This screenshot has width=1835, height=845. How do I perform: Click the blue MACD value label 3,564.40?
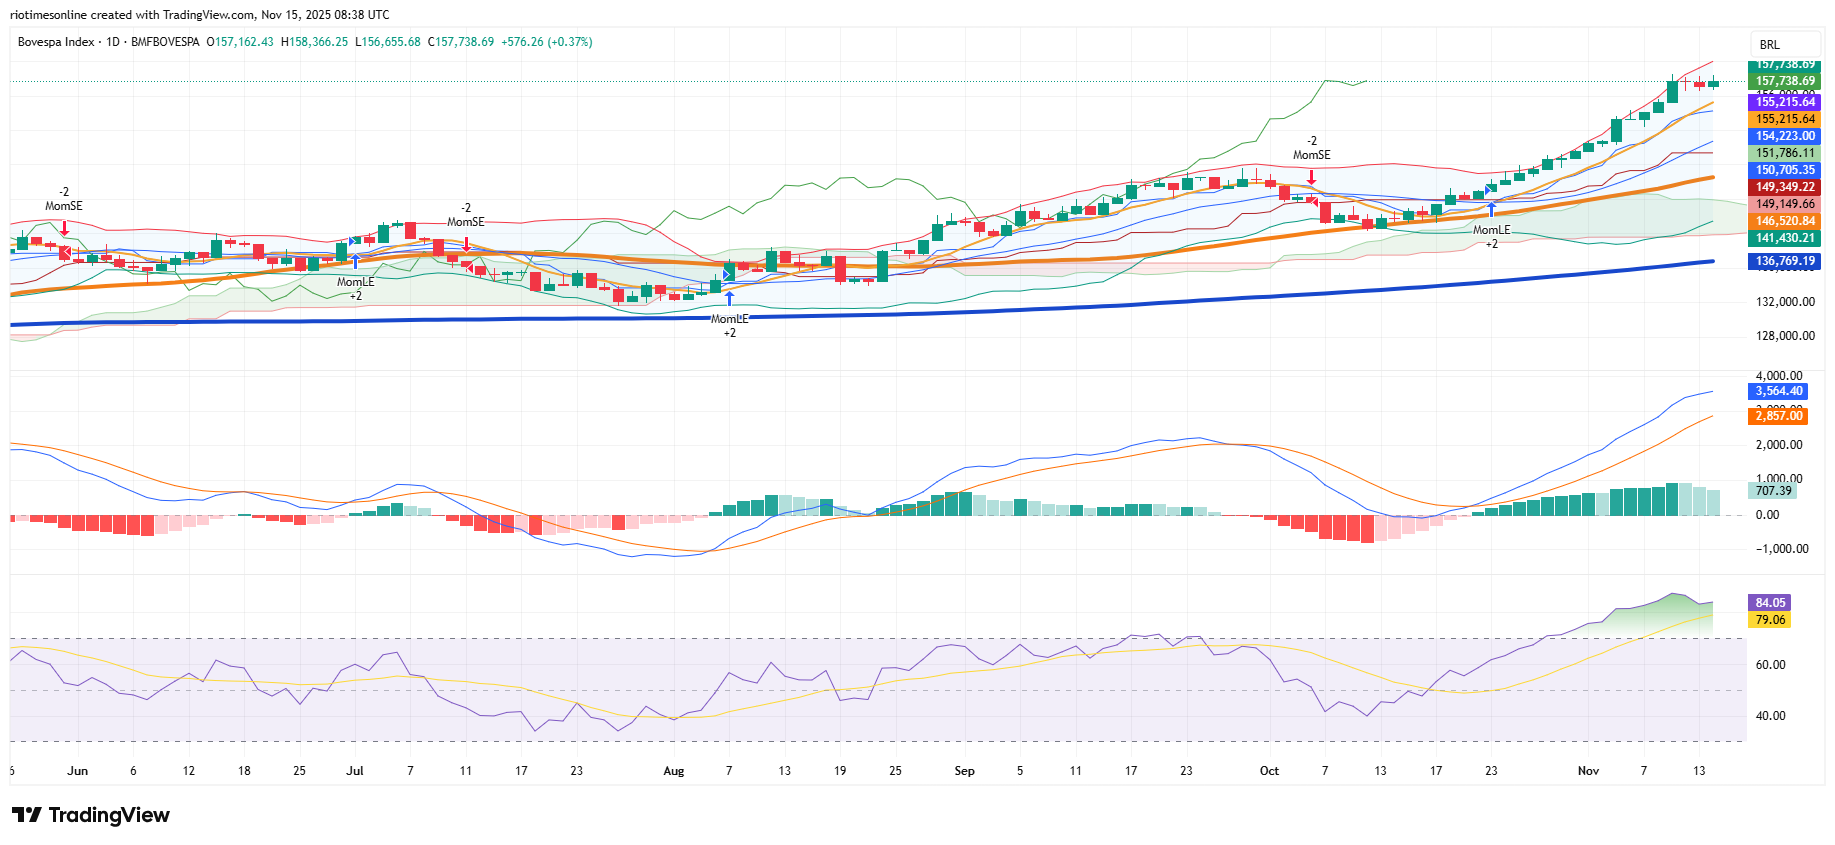click(x=1778, y=391)
